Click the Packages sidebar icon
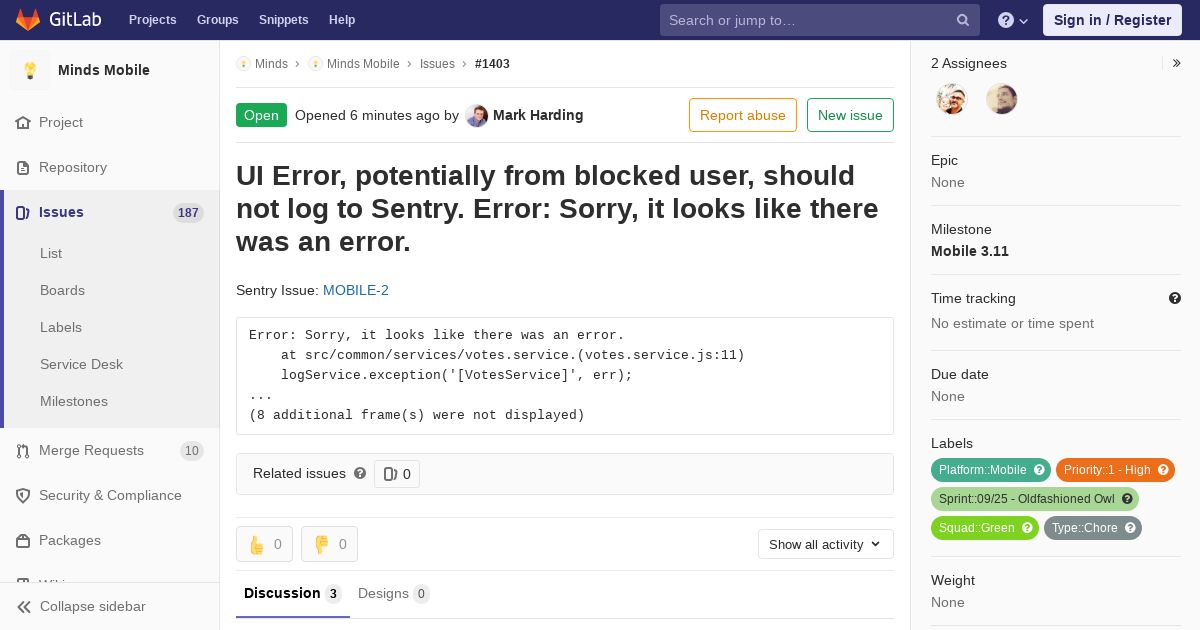The height and width of the screenshot is (630, 1200). [23, 541]
